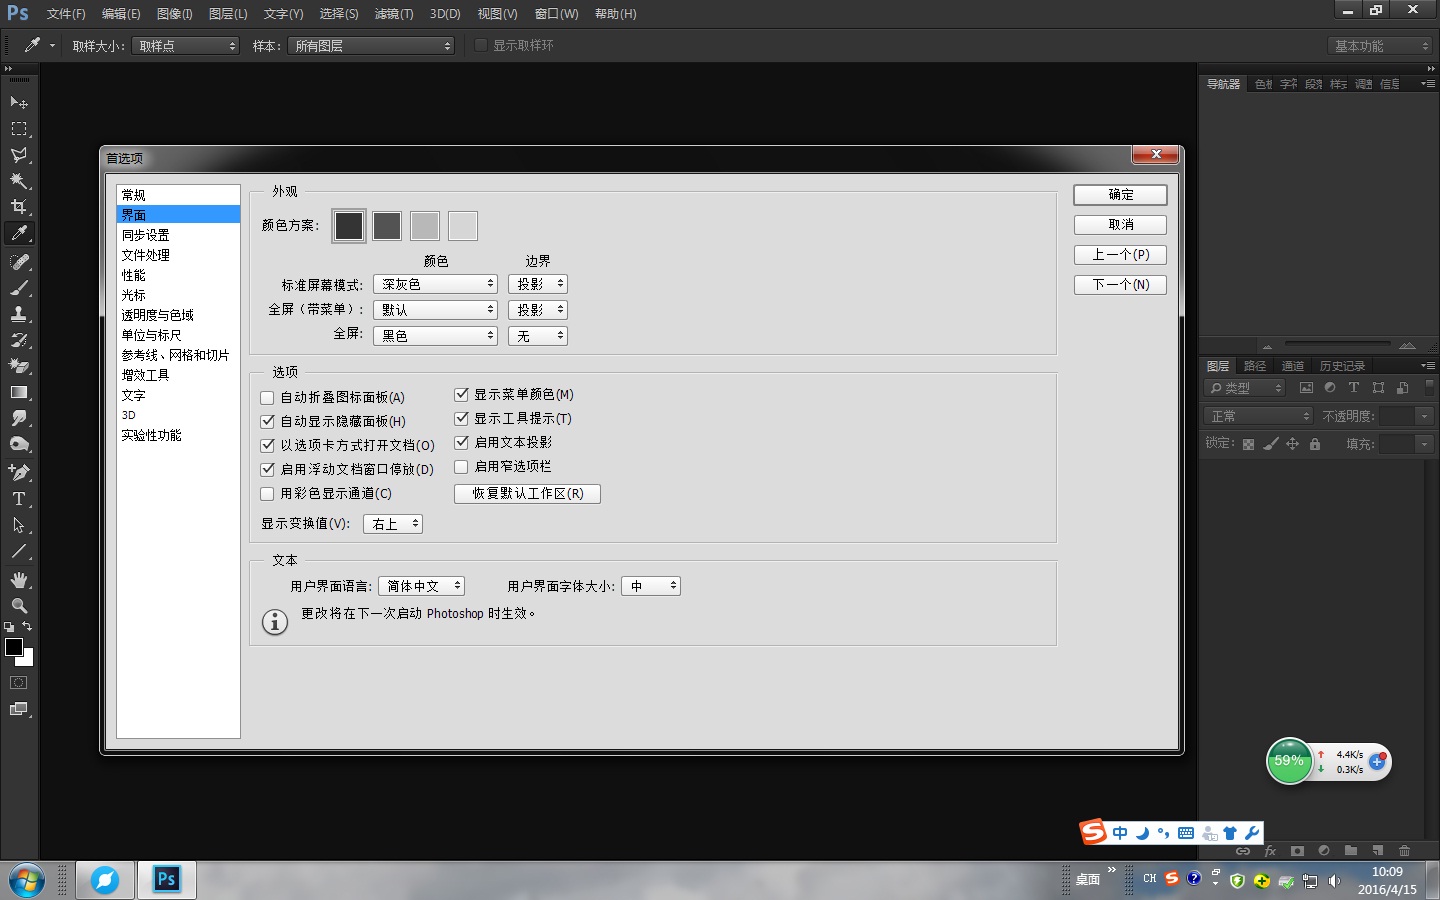
Task: Open Windows Start button
Action: [27, 880]
